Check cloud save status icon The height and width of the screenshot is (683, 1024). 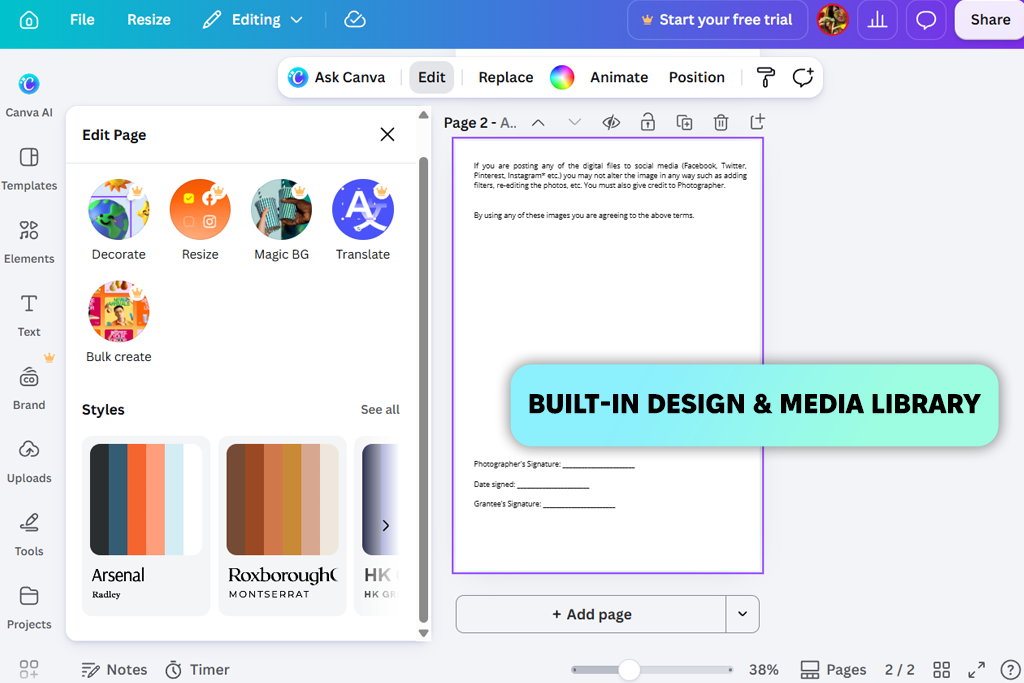355,20
